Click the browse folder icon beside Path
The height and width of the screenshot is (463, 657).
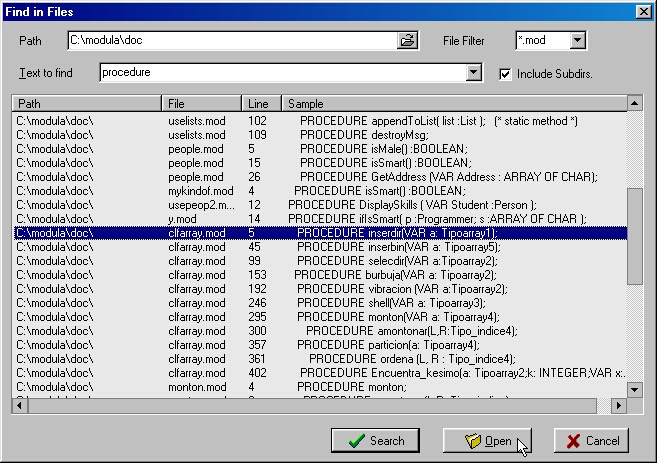[407, 41]
